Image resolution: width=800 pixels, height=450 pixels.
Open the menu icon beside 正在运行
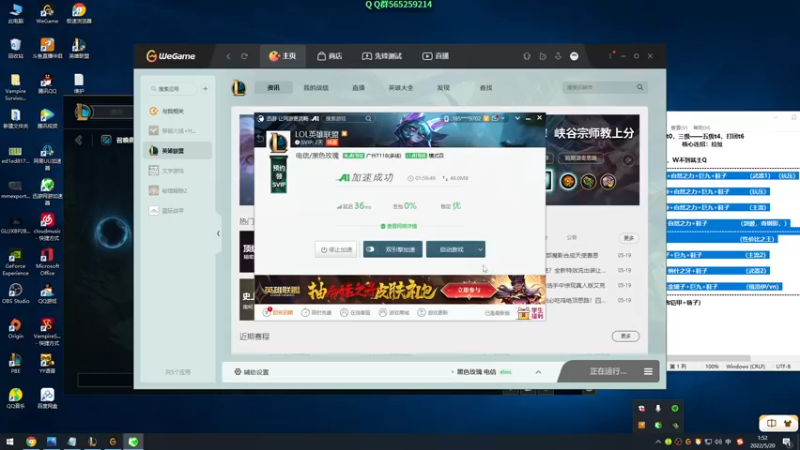pyautogui.click(x=648, y=371)
